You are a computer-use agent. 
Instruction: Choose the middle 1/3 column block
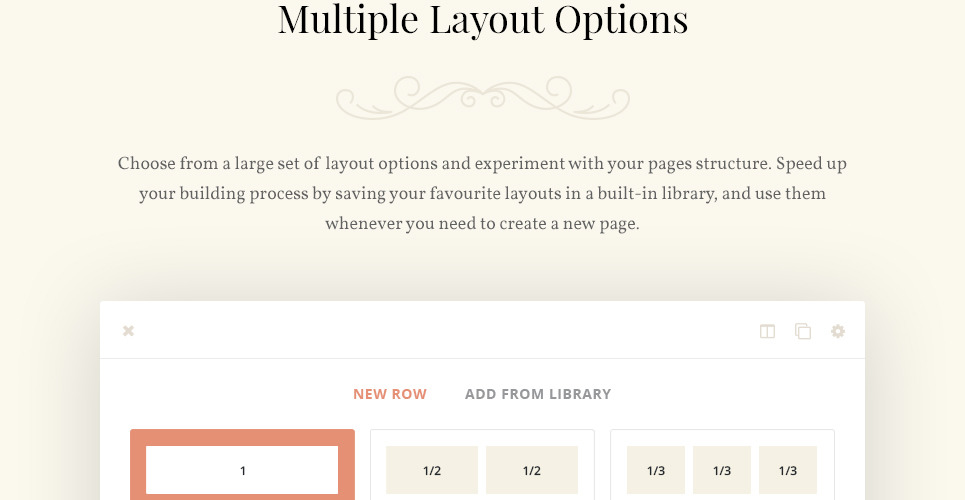(x=722, y=470)
